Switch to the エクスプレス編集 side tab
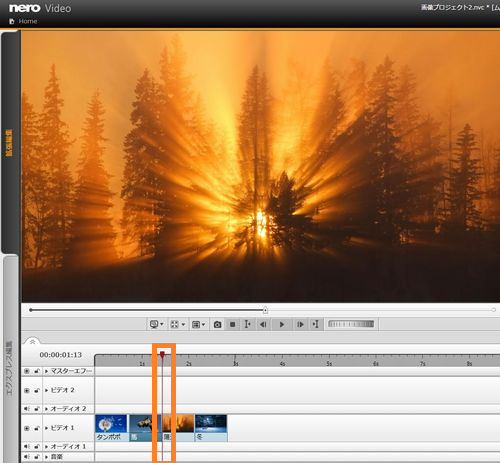 tap(10, 368)
